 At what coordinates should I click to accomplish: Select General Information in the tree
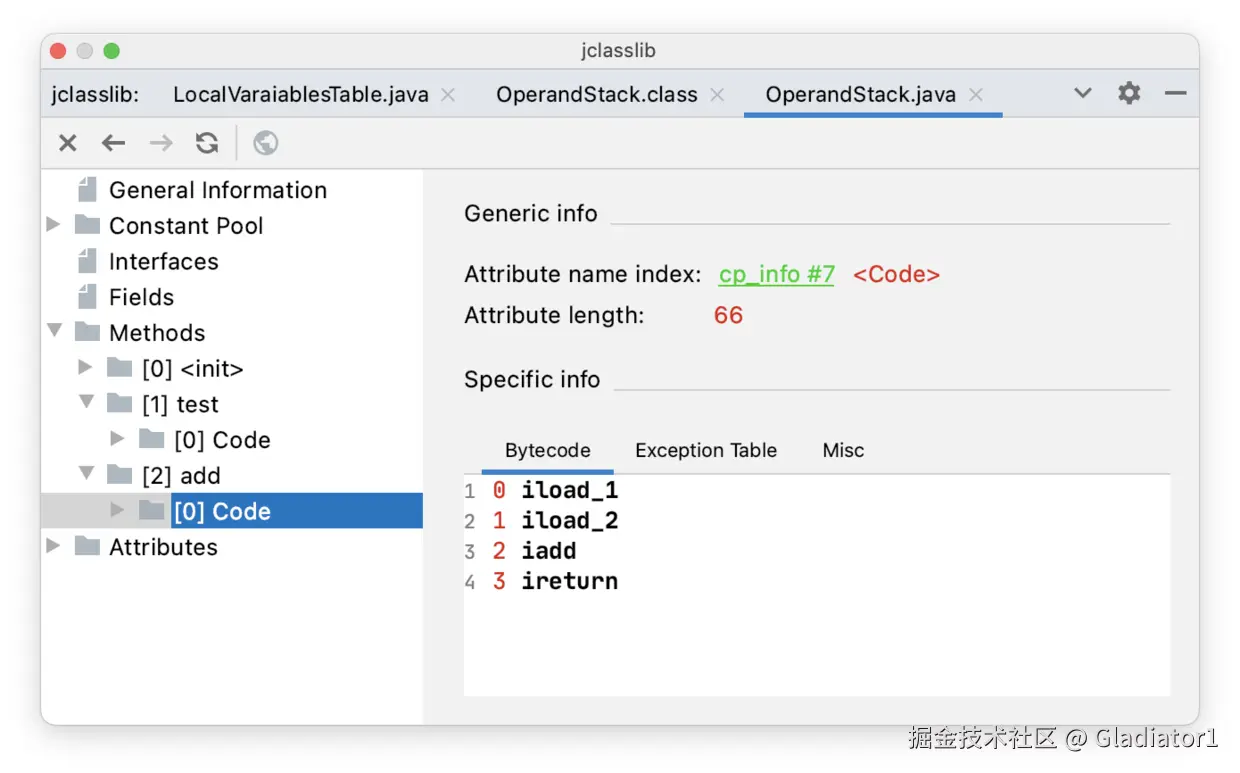click(217, 190)
